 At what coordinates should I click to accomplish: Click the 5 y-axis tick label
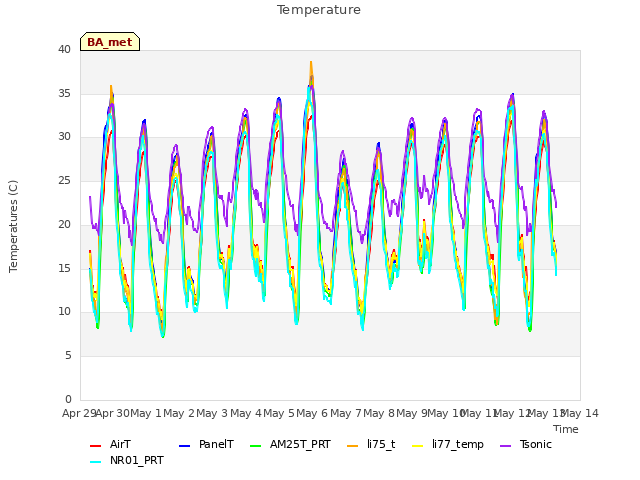click(68, 356)
